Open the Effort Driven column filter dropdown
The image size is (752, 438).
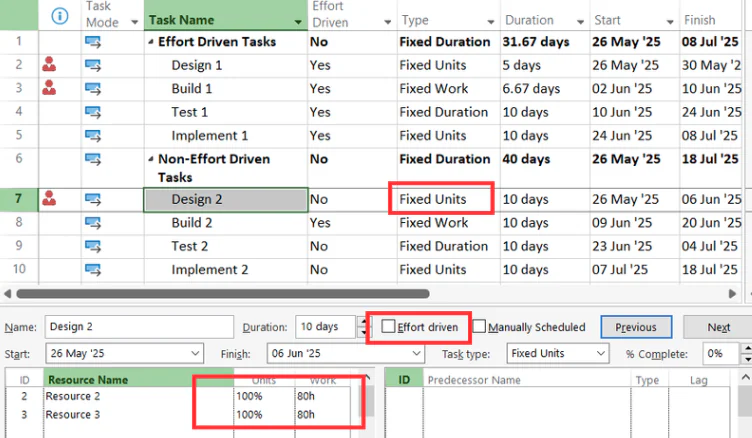pos(388,22)
